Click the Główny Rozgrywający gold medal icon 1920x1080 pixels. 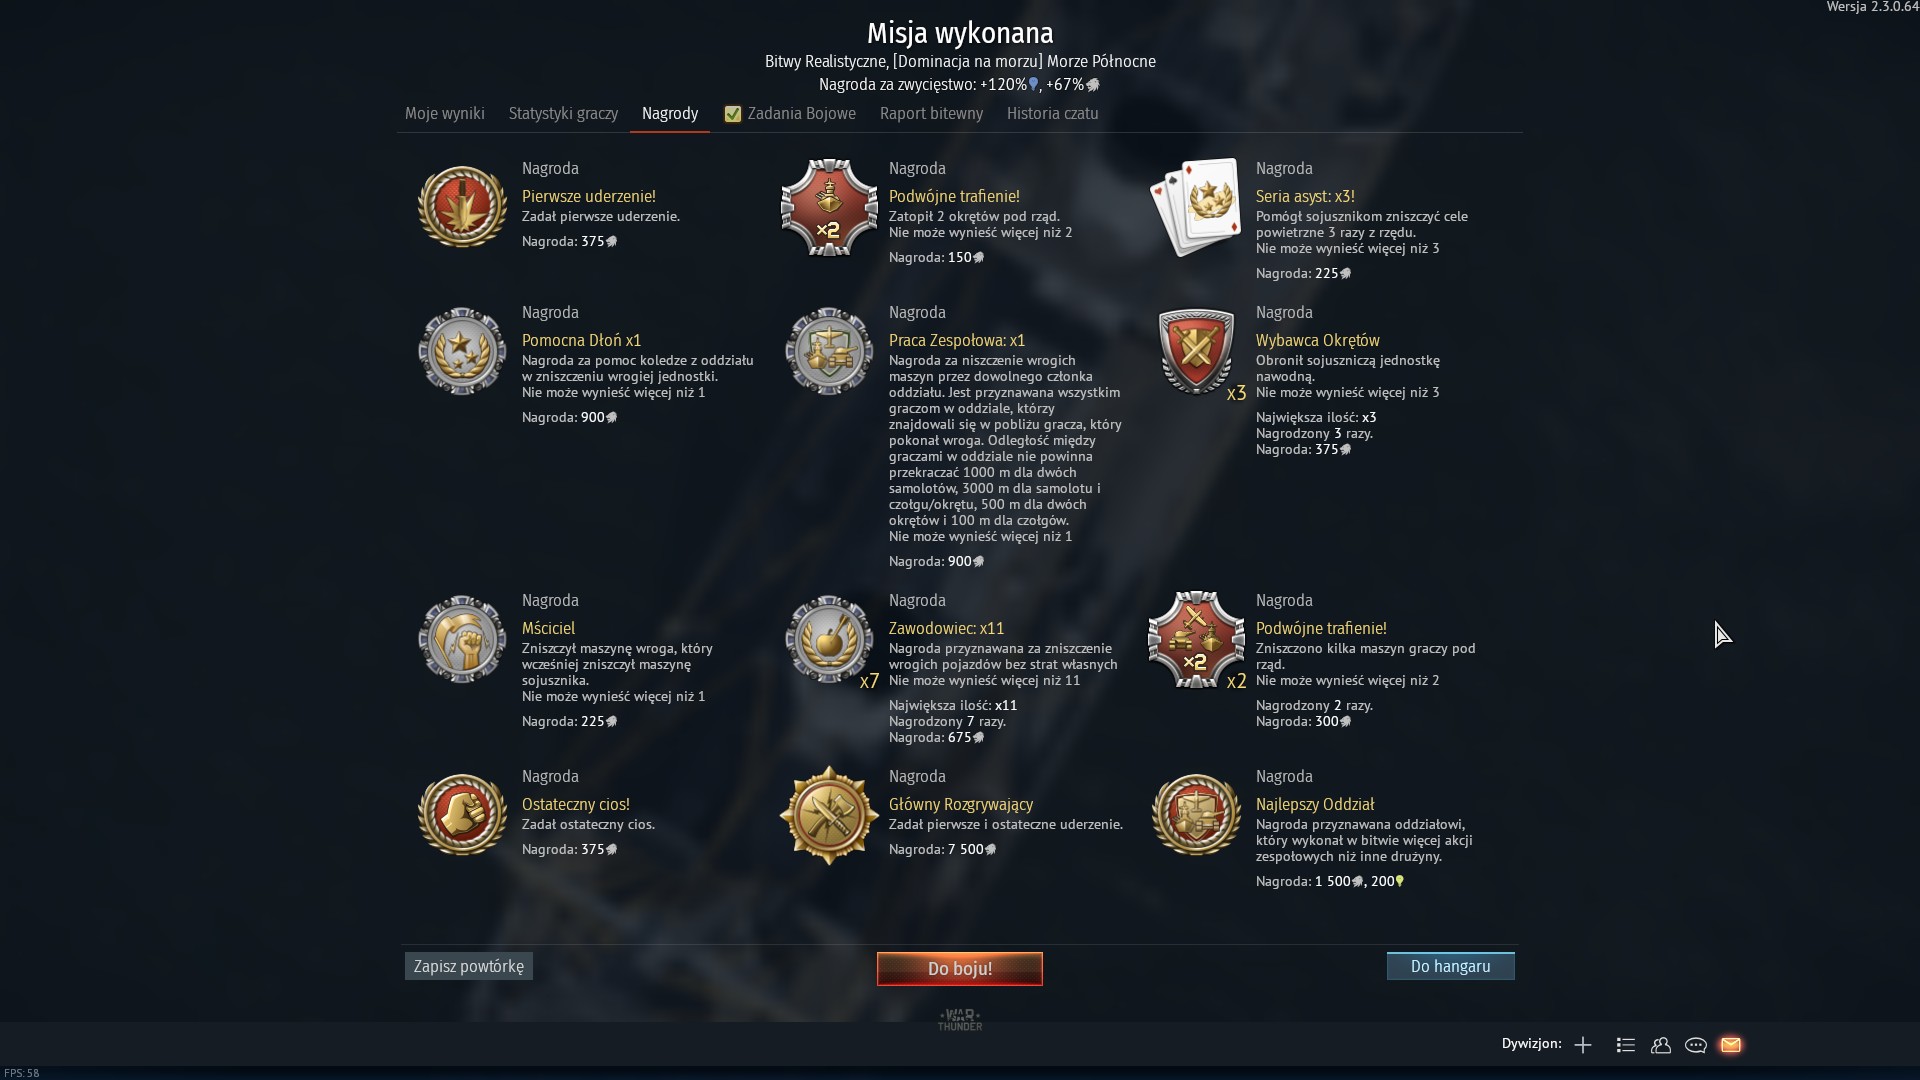(829, 815)
